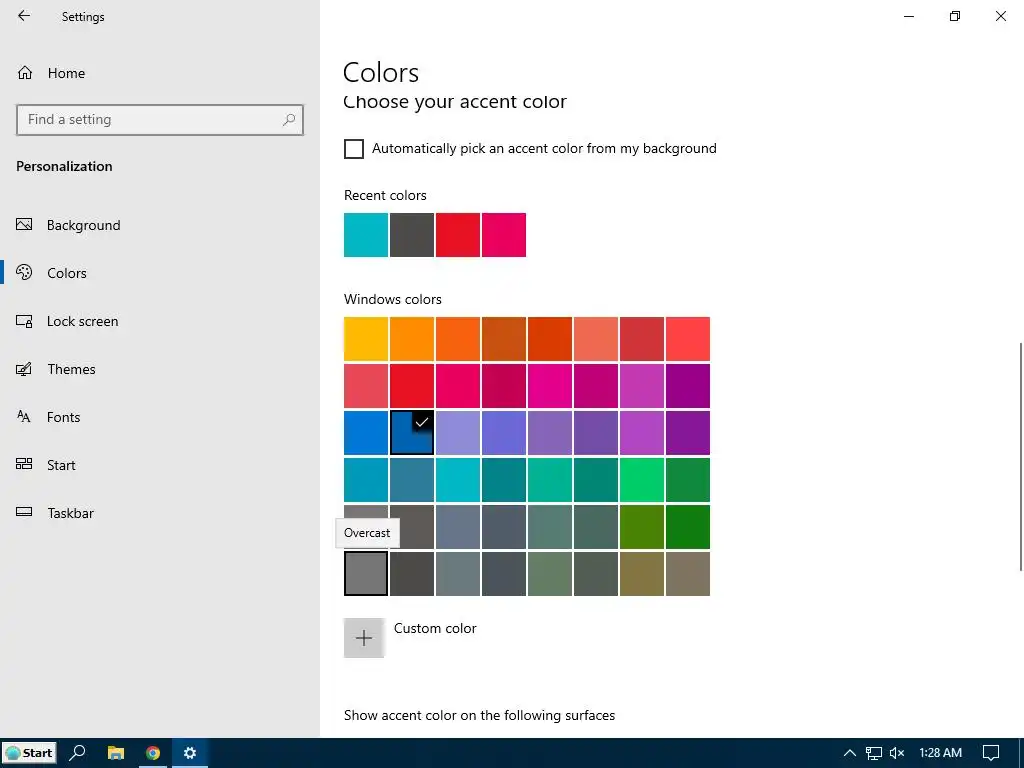The image size is (1024, 768).
Task: Open Home from the settings sidebar
Action: point(66,73)
